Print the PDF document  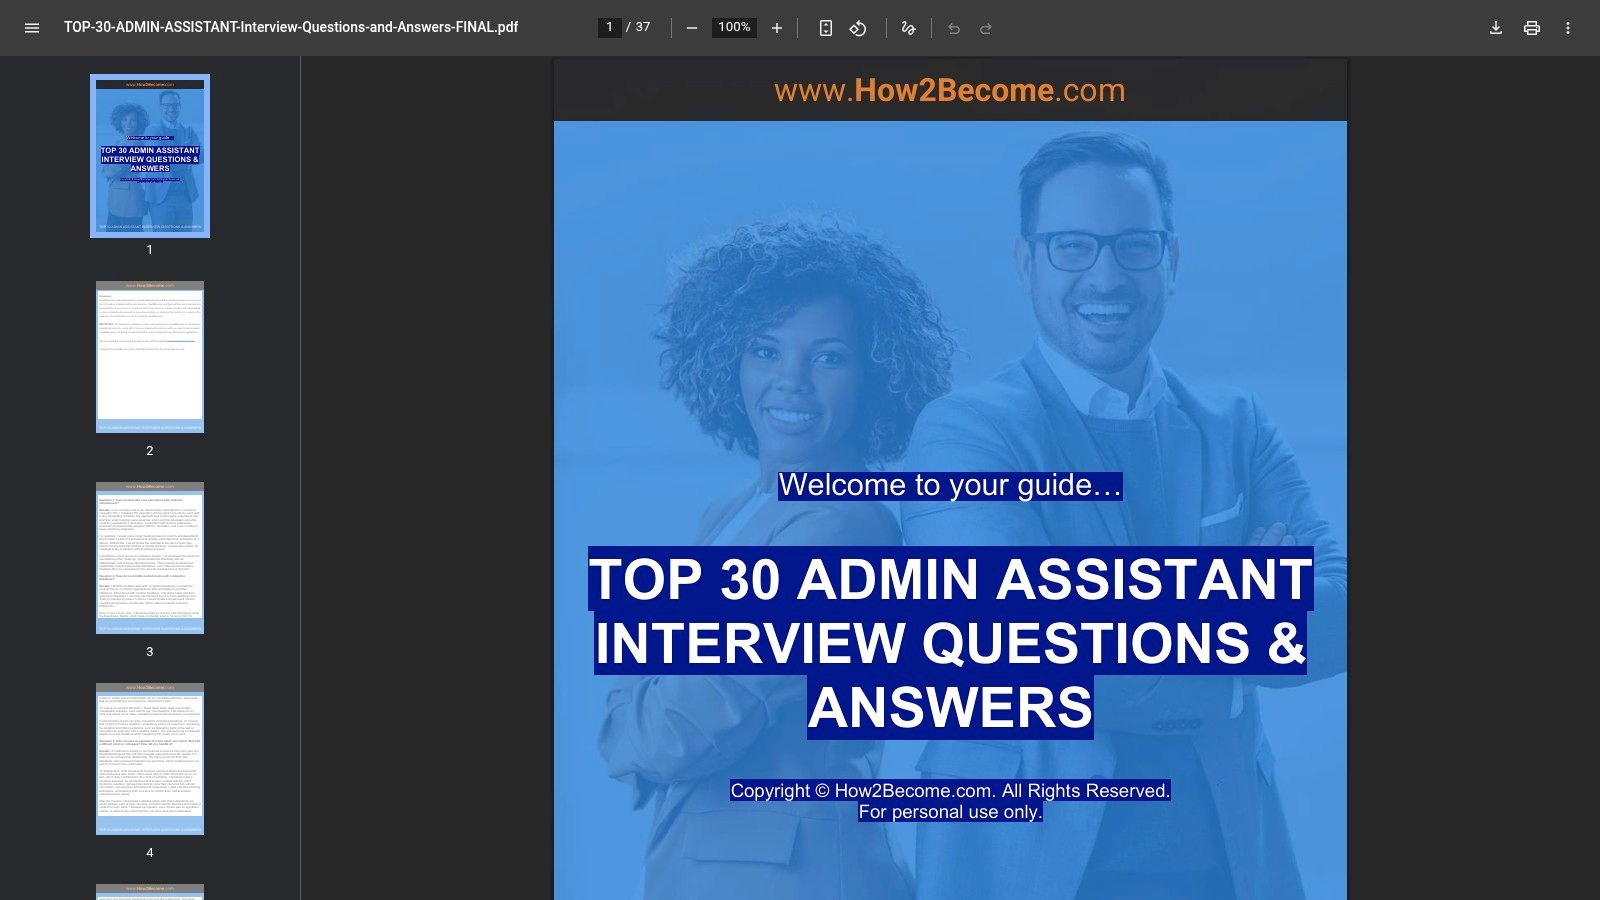[x=1532, y=28]
